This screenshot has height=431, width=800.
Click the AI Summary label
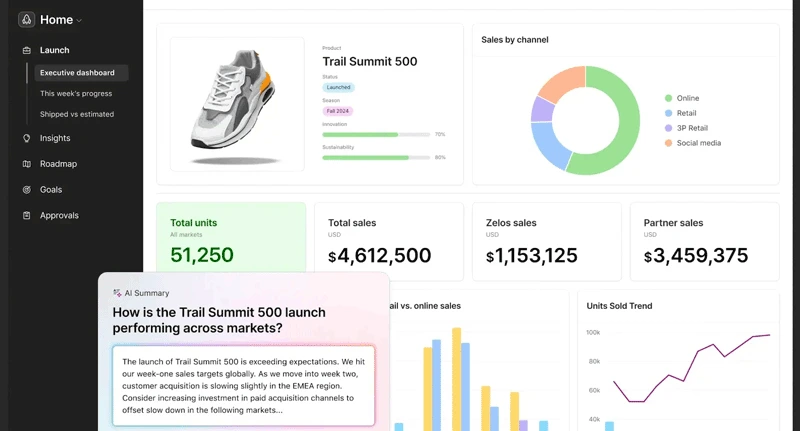click(x=147, y=293)
